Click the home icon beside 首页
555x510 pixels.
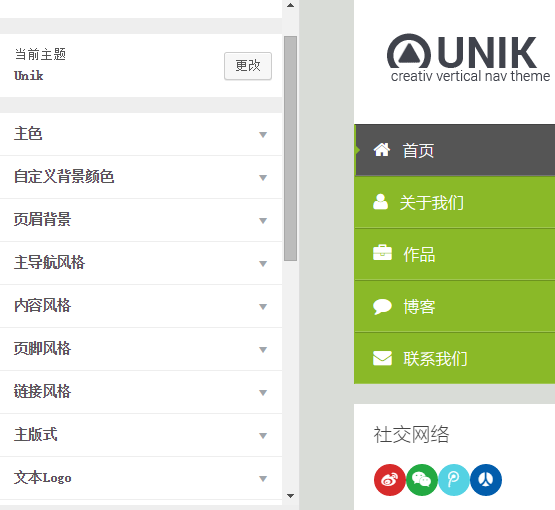(x=382, y=150)
